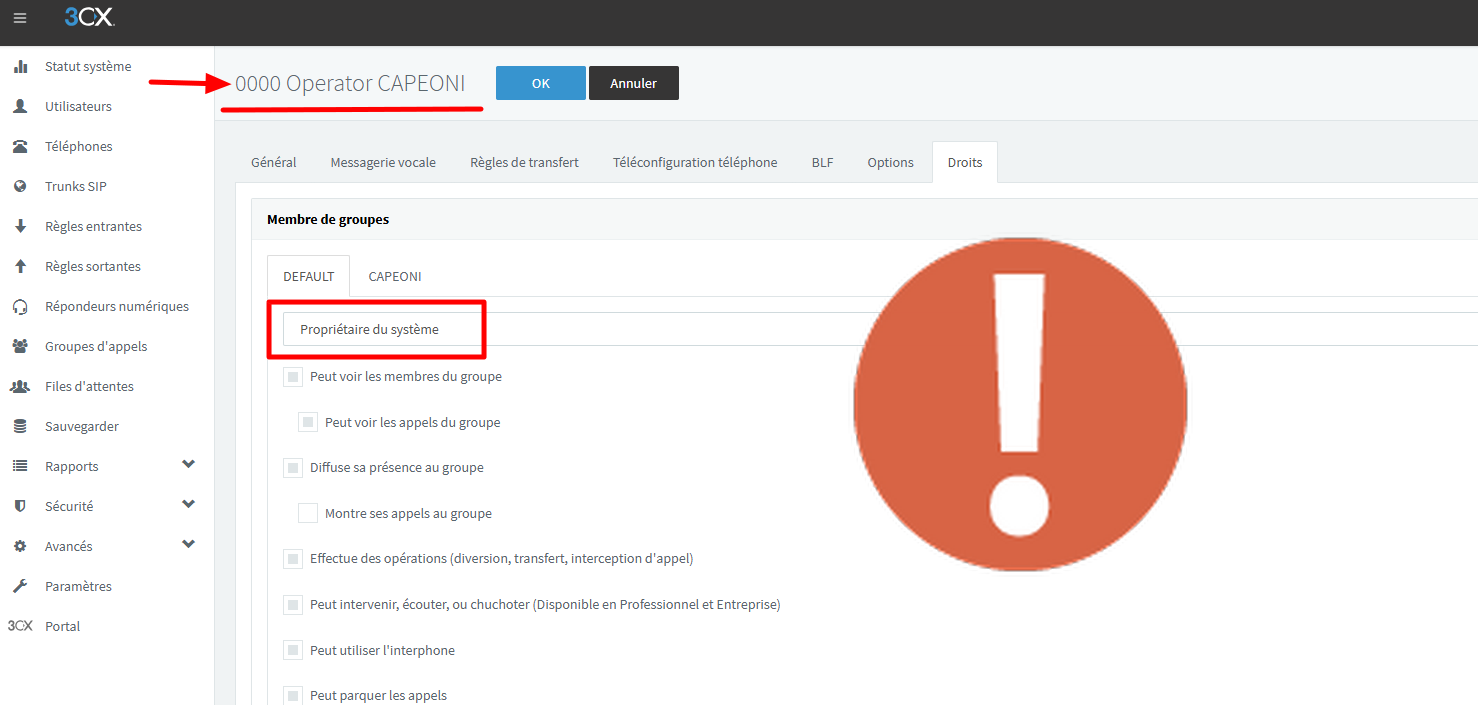Toggle Peut voir les membres du groupe
This screenshot has width=1478, height=705.
pos(293,377)
